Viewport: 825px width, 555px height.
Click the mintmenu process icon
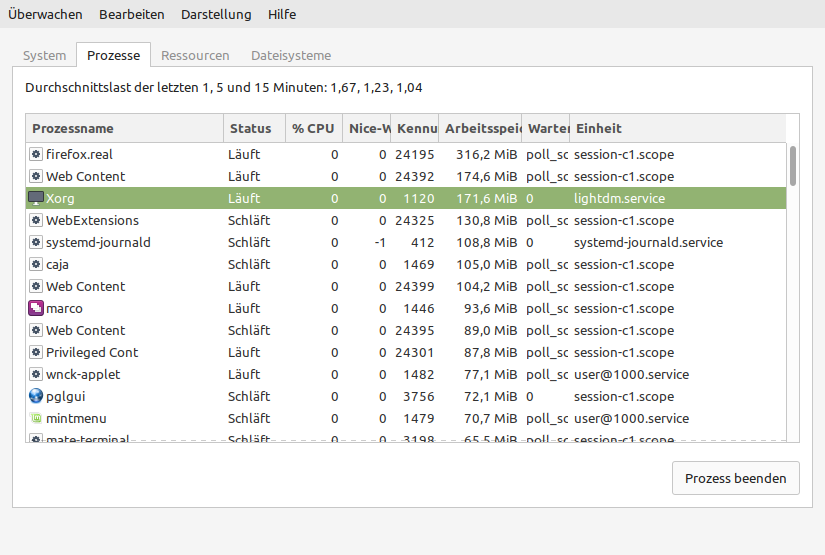[36, 418]
